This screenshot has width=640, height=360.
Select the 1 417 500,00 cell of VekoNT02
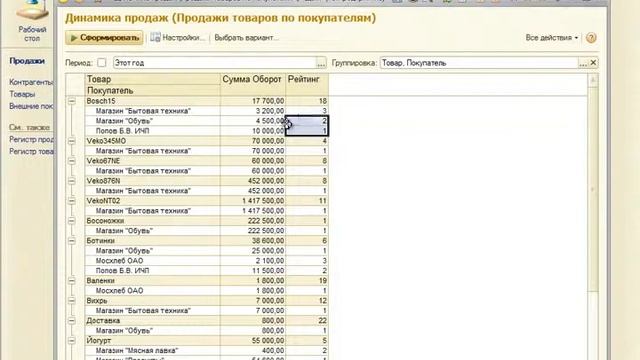click(x=253, y=201)
